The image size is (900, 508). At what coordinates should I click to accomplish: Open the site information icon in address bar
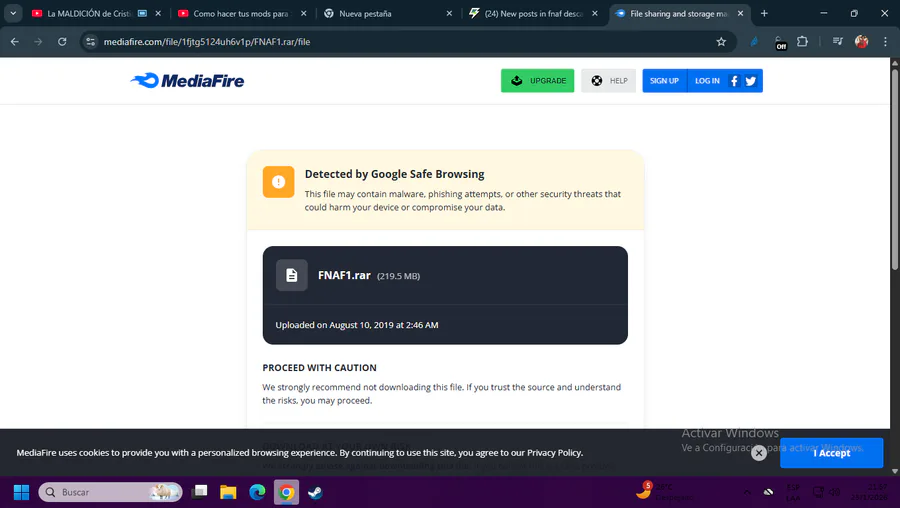pyautogui.click(x=91, y=41)
